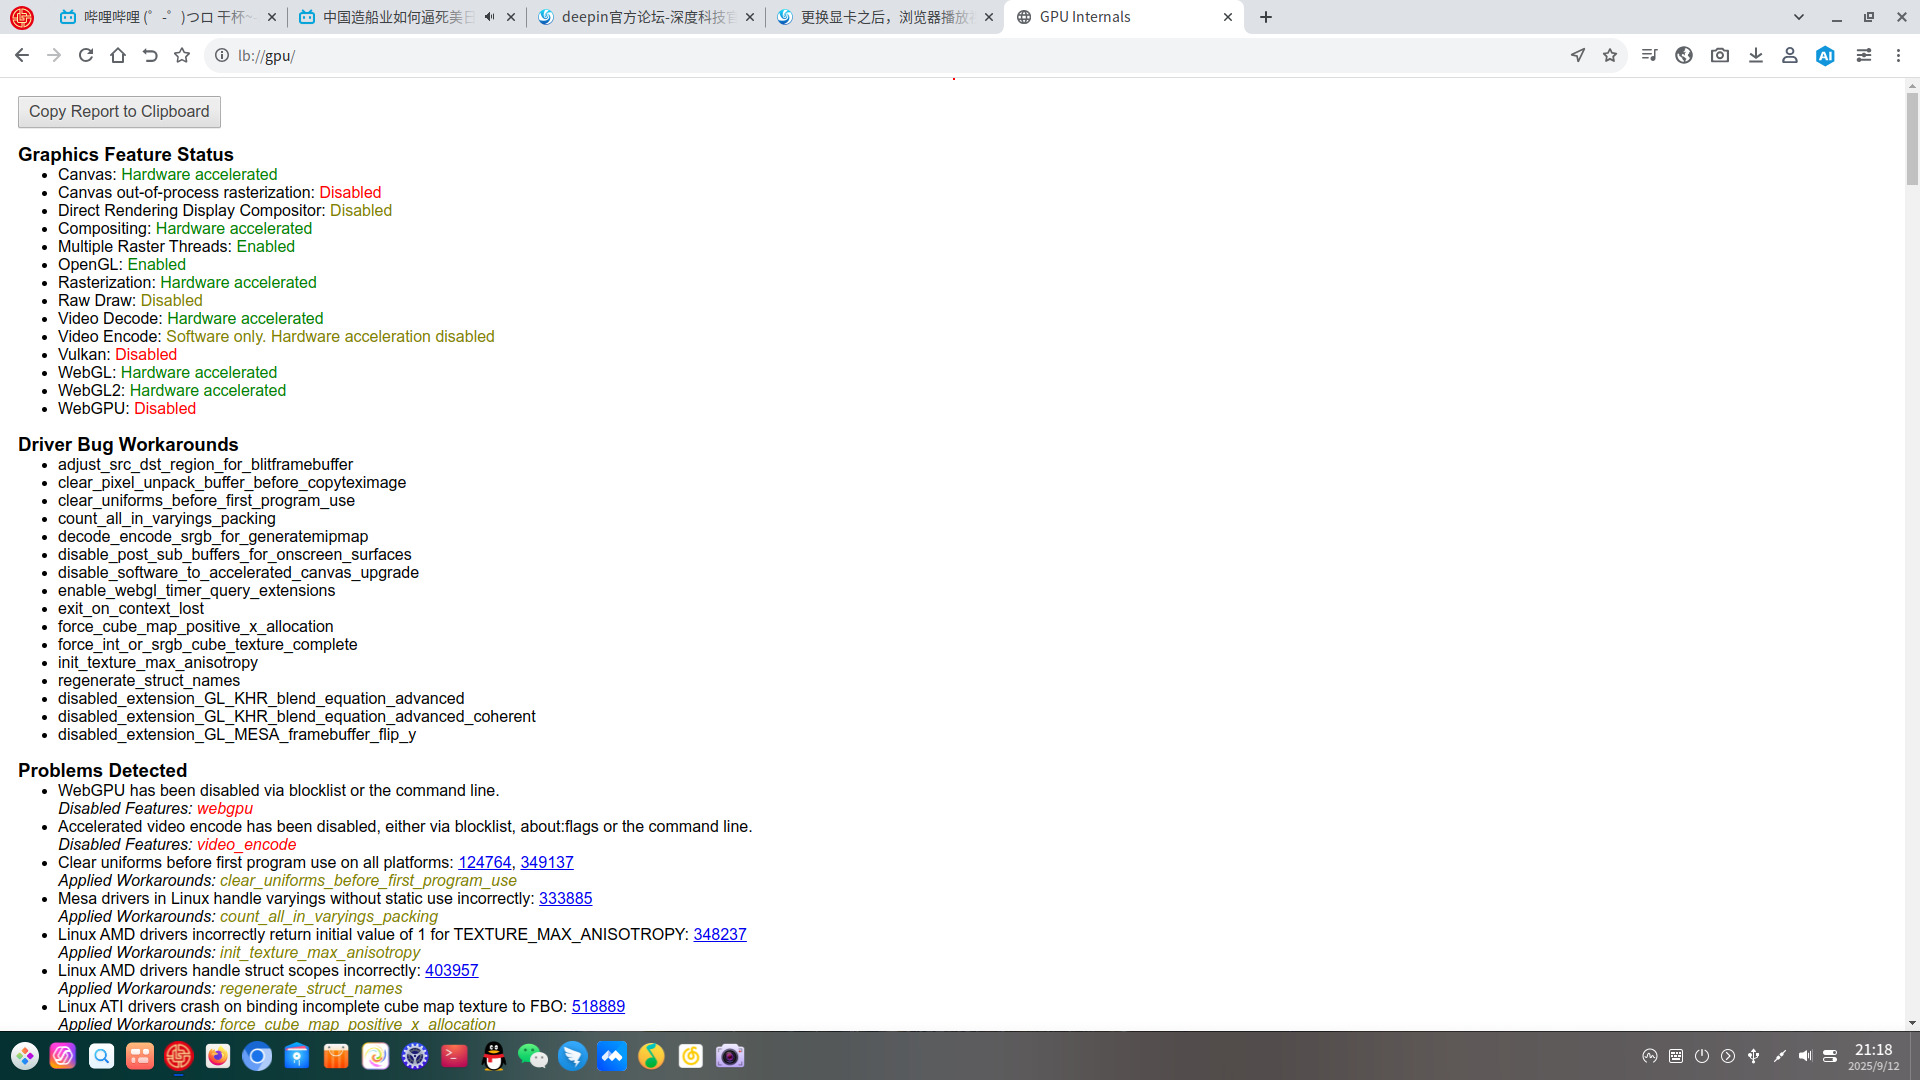
Task: Click the site information icon in the address bar
Action: point(222,56)
